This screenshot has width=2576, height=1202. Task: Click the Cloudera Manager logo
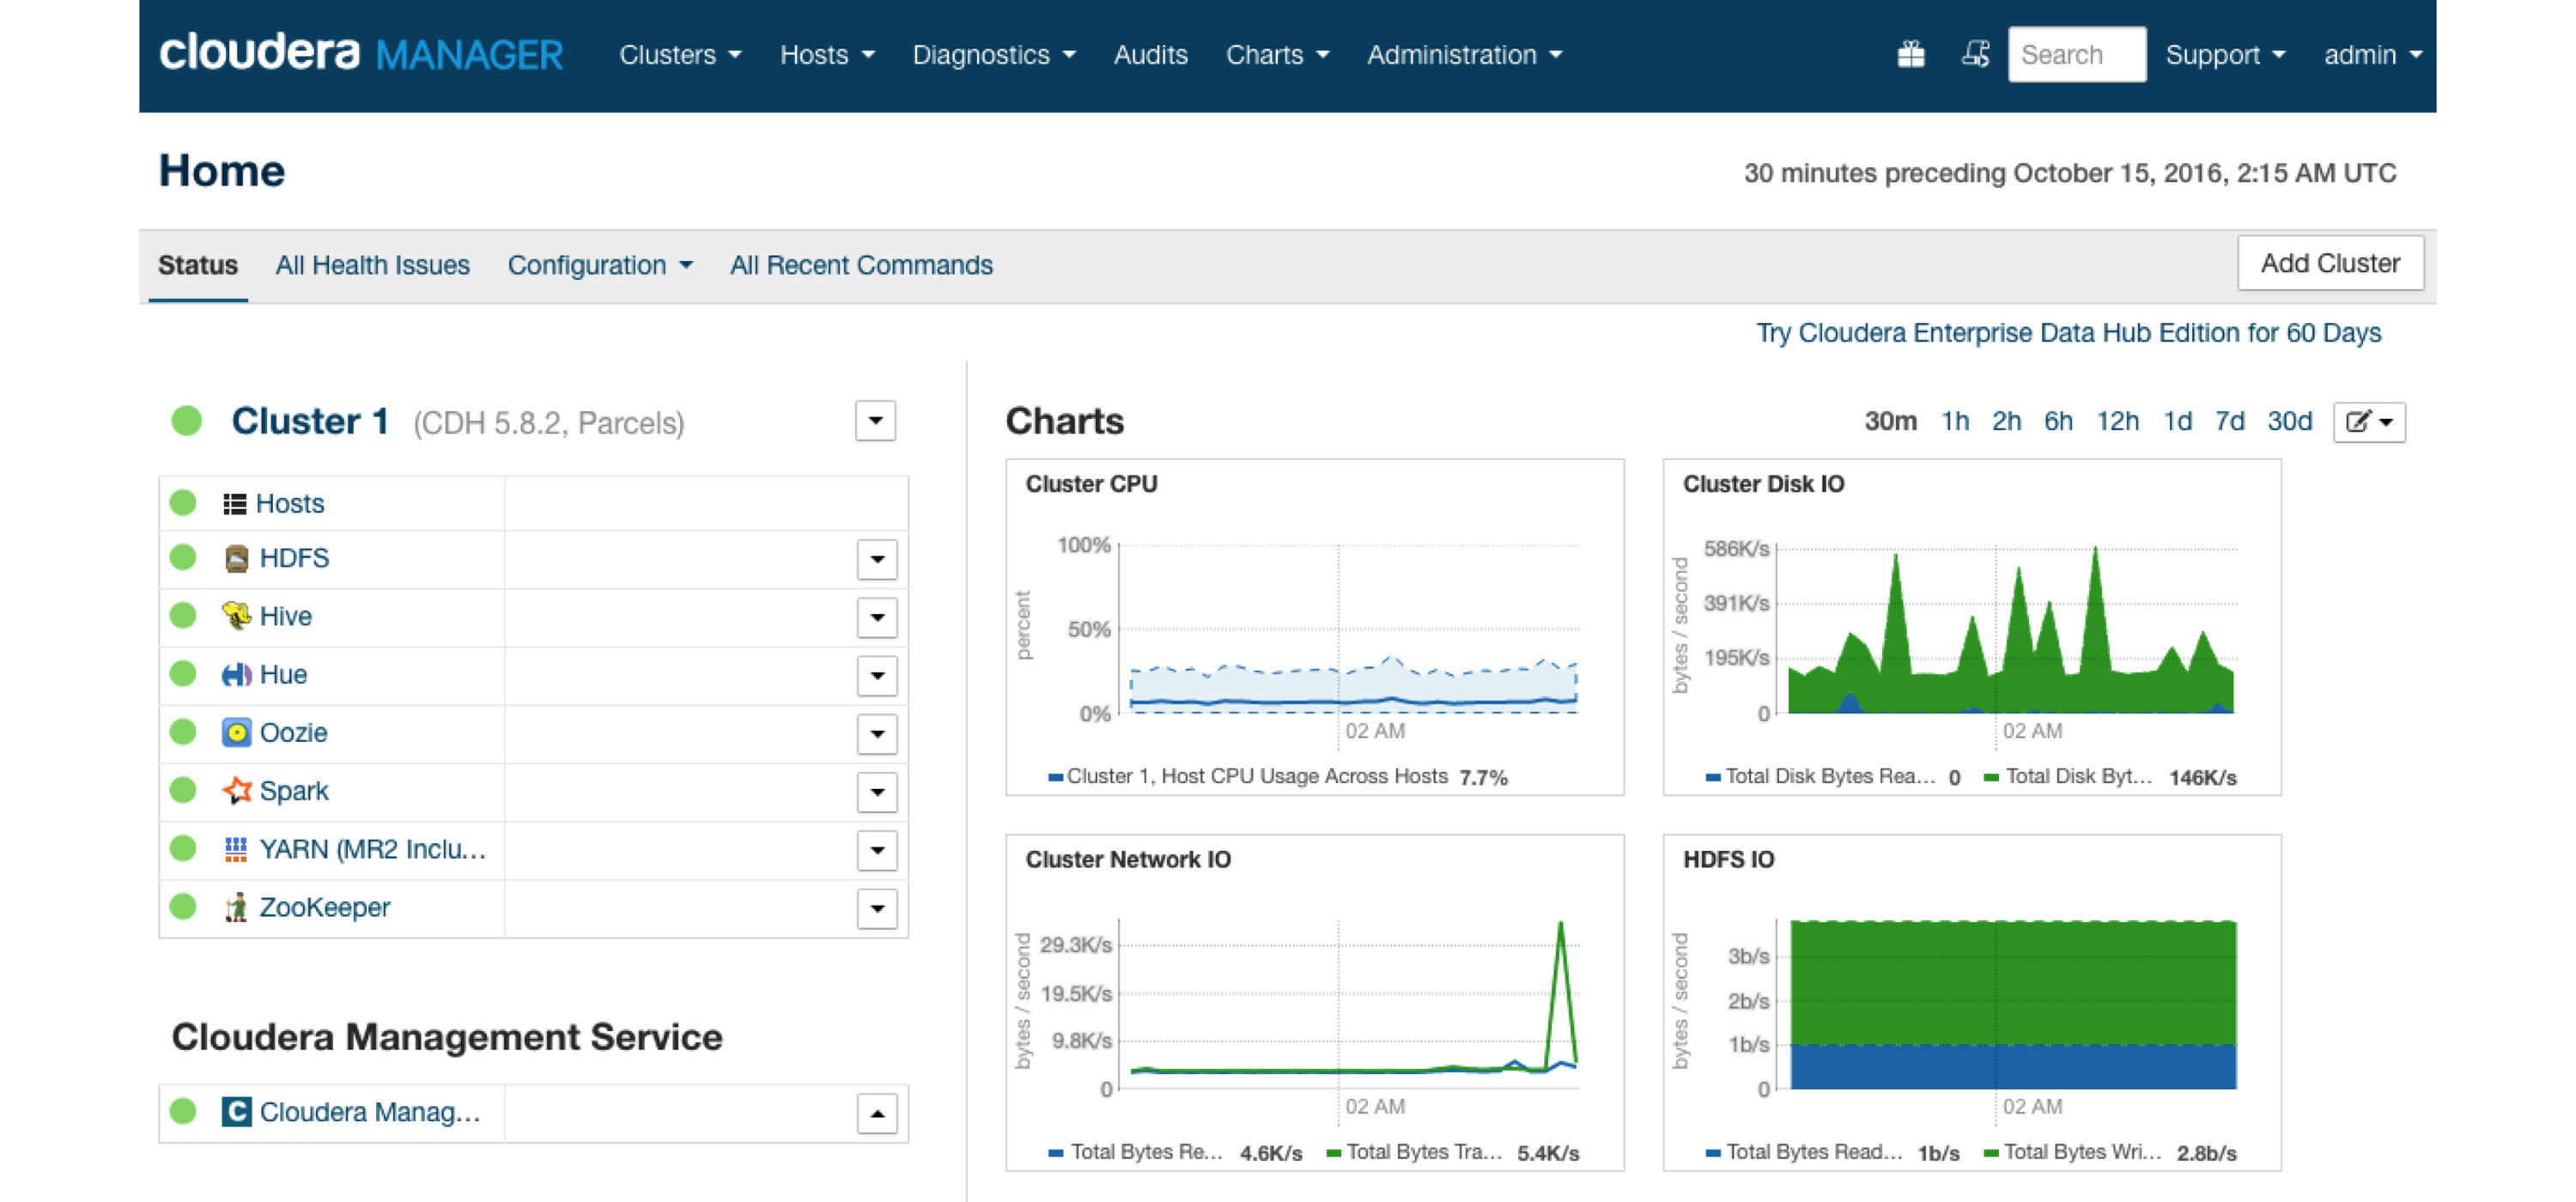pos(361,53)
